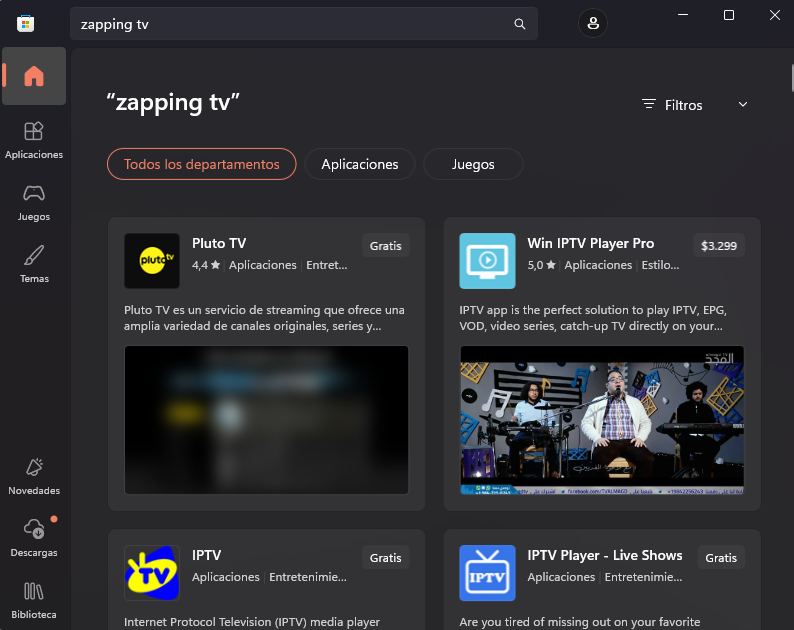Screen dimensions: 794x630
Task: Click the "zapping tv" results heading
Action: 173,102
